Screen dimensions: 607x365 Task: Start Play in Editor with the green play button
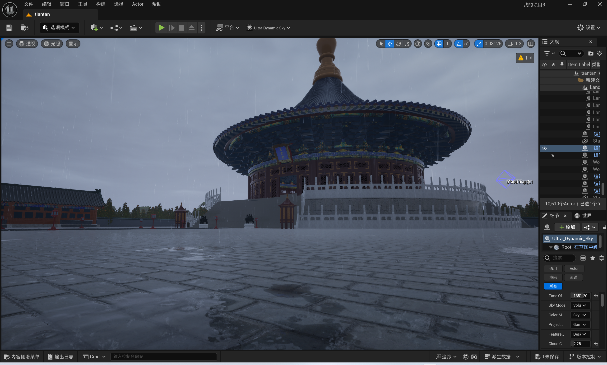click(161, 28)
